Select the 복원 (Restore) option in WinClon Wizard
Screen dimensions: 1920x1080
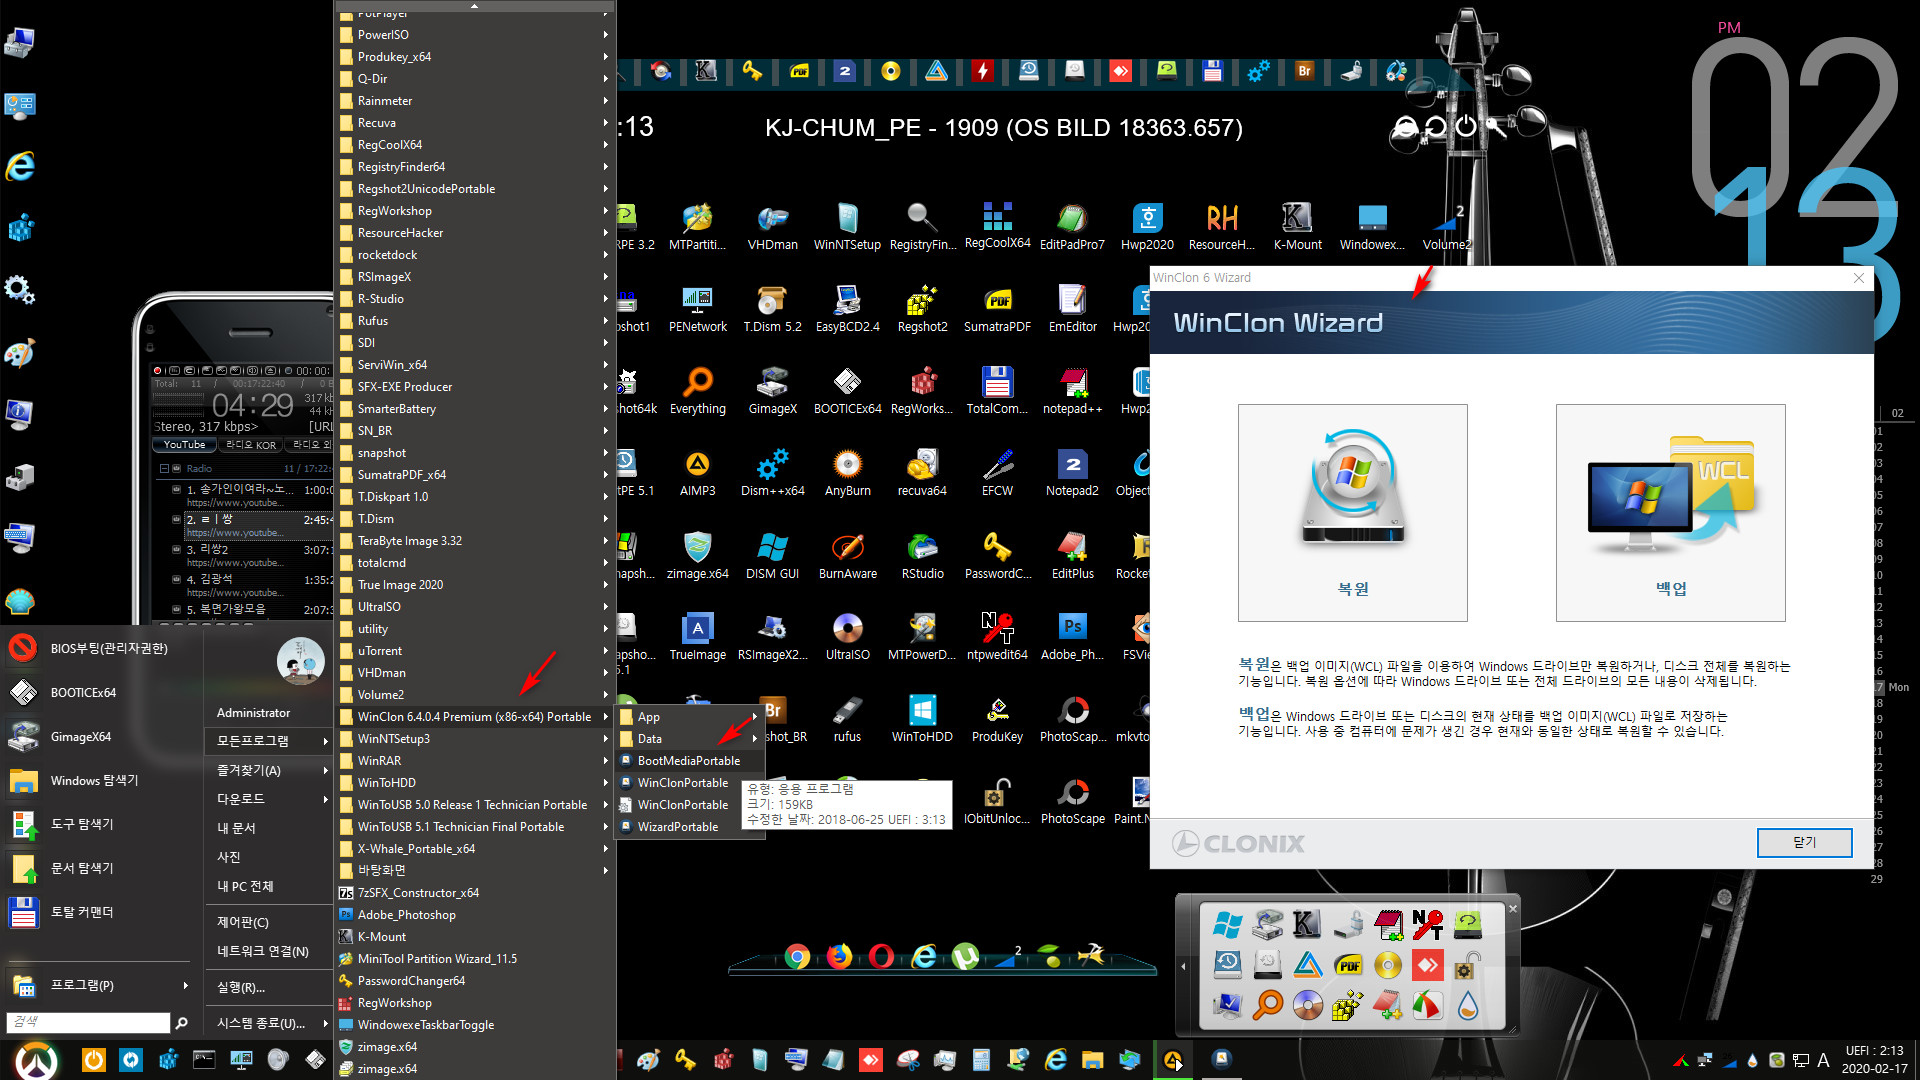tap(1352, 512)
